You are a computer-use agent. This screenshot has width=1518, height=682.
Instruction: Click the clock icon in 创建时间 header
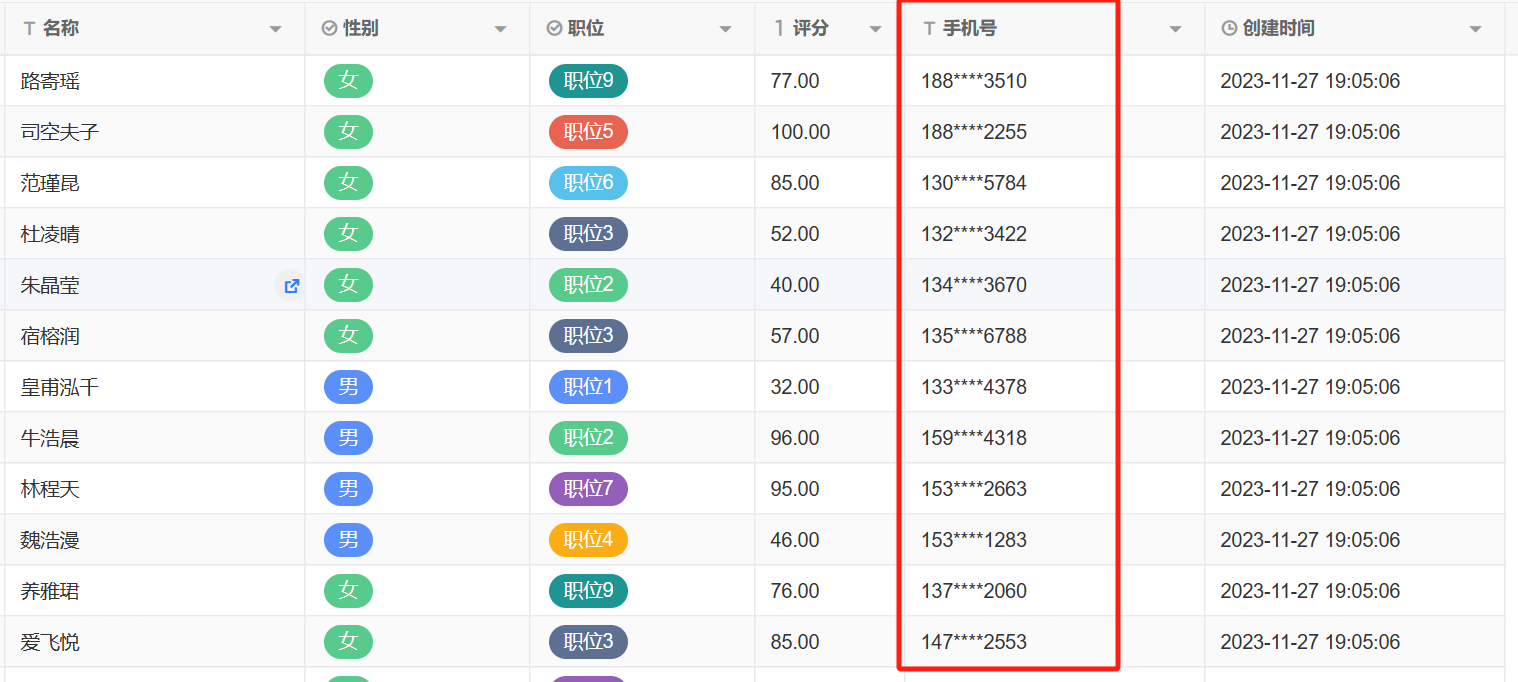tap(1229, 29)
